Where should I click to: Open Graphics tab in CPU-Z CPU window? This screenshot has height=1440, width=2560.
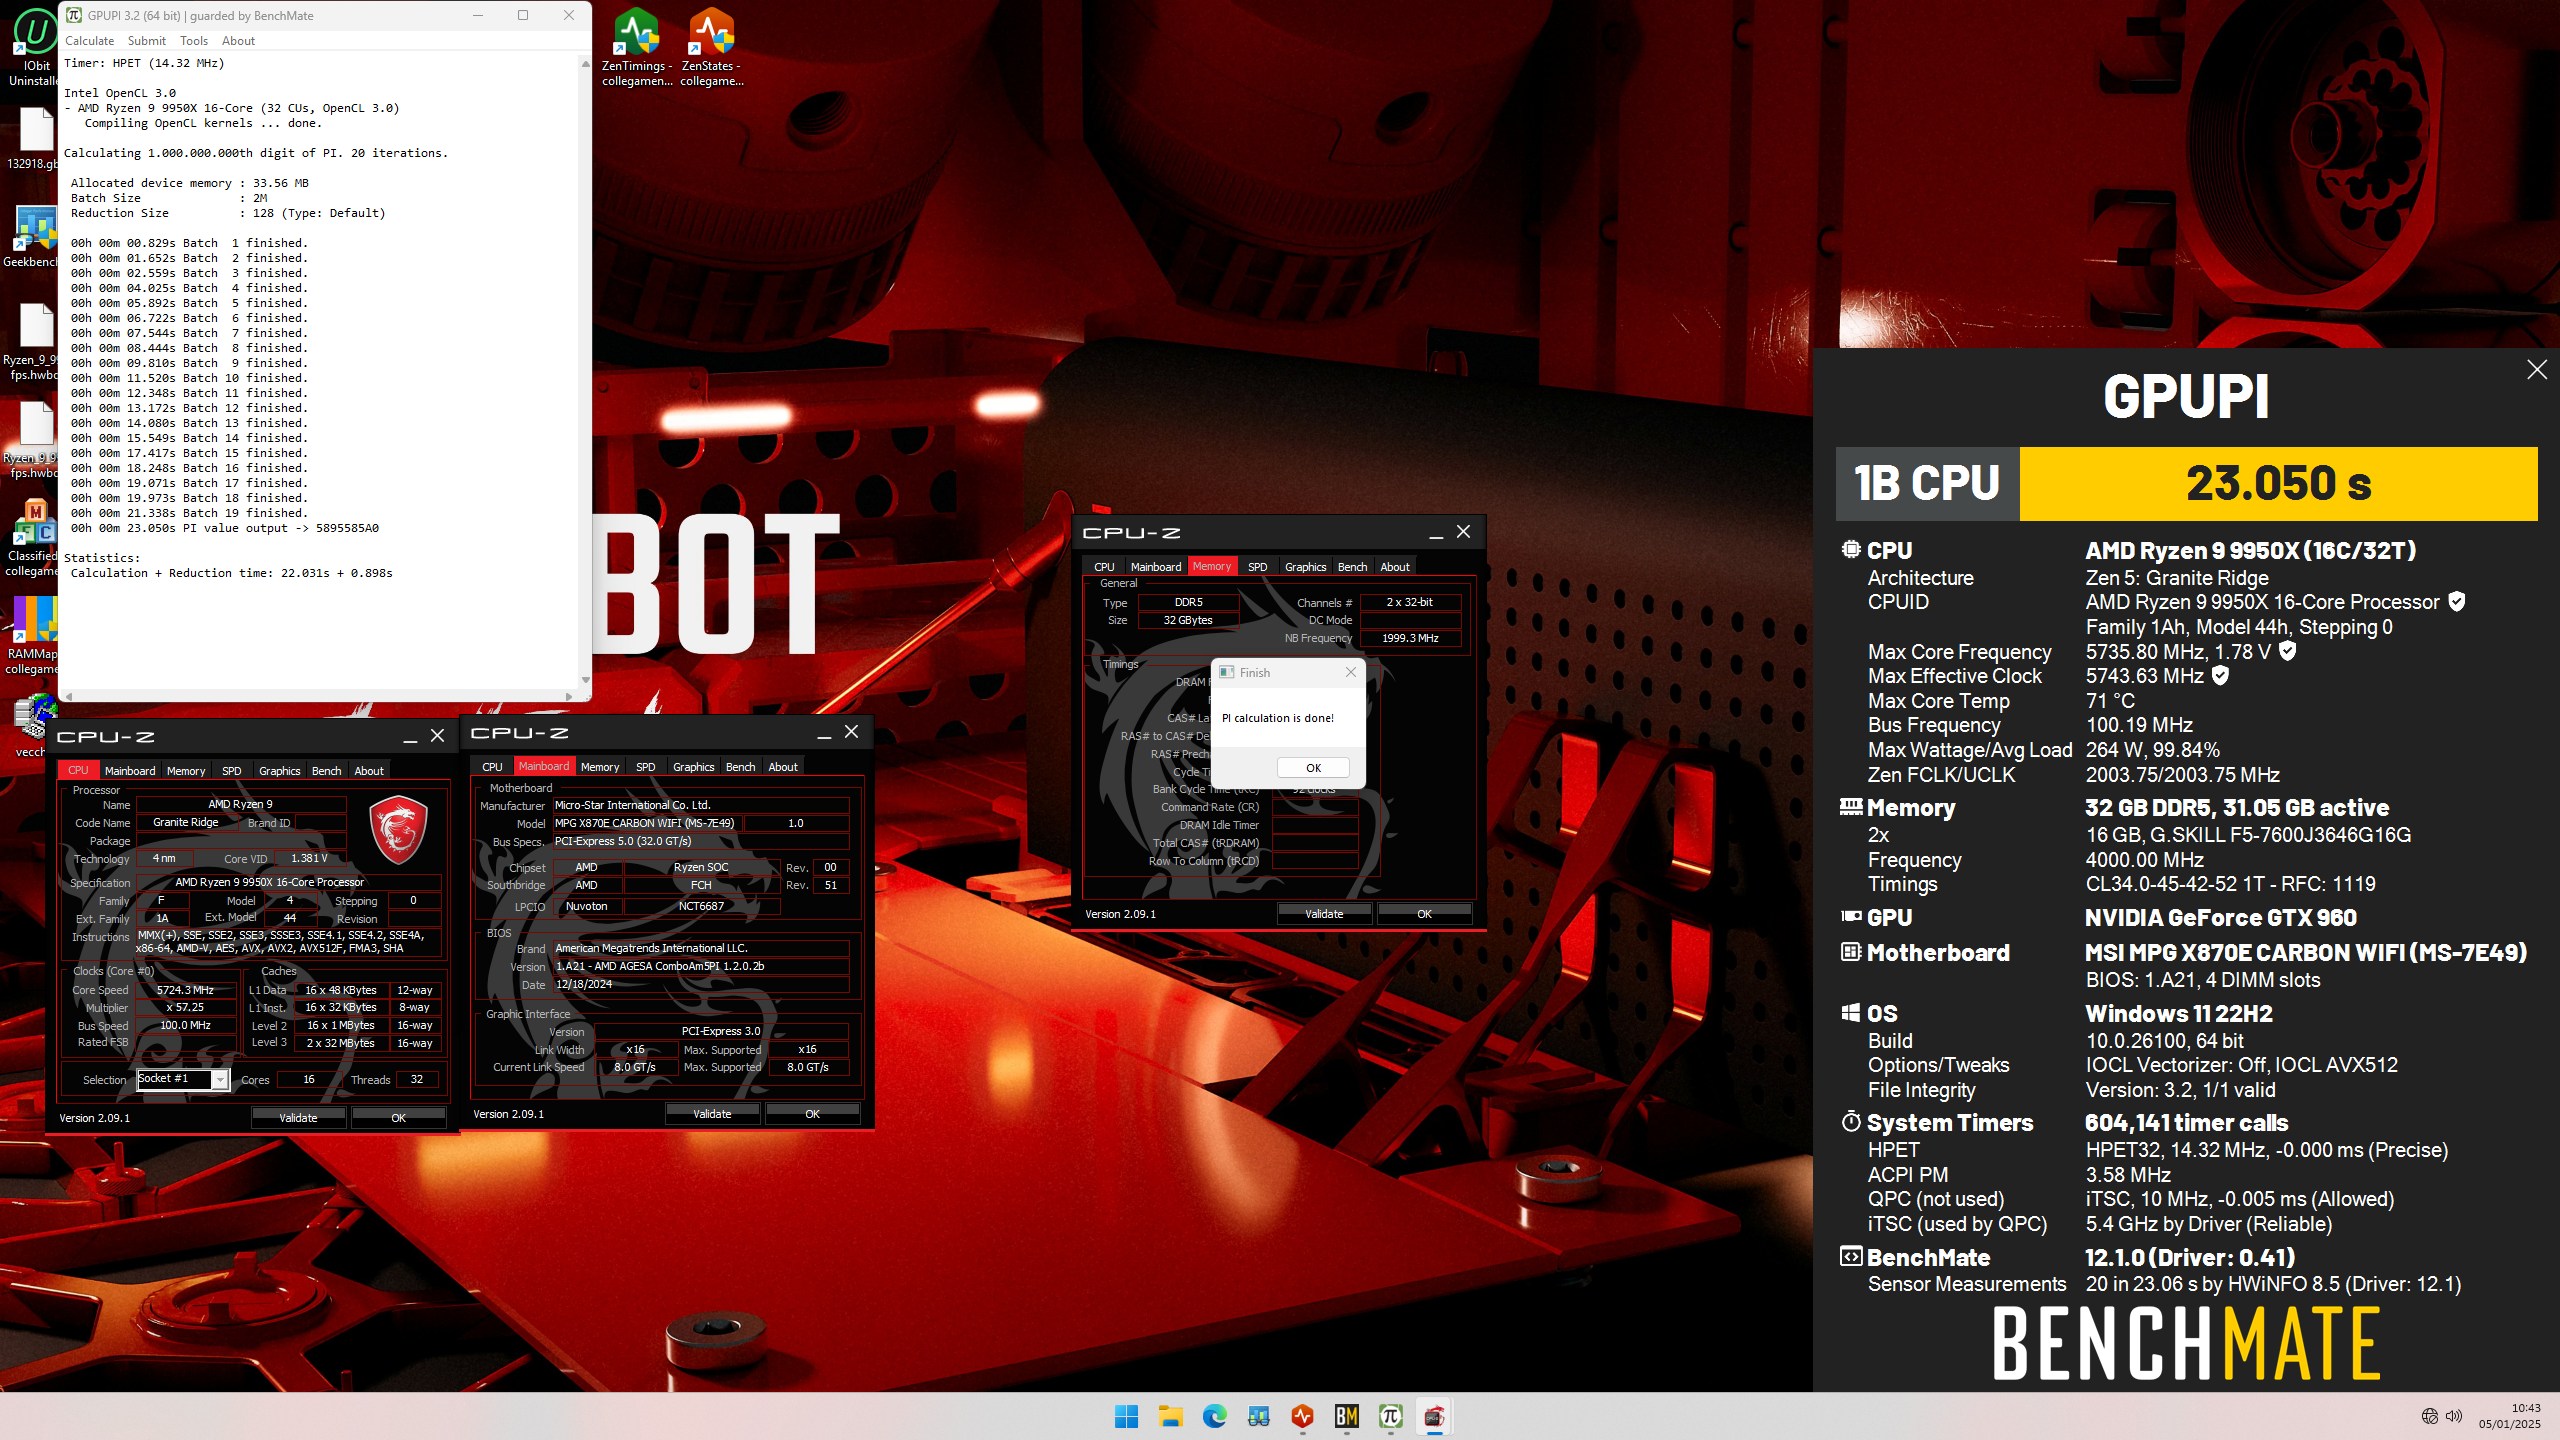coord(279,771)
